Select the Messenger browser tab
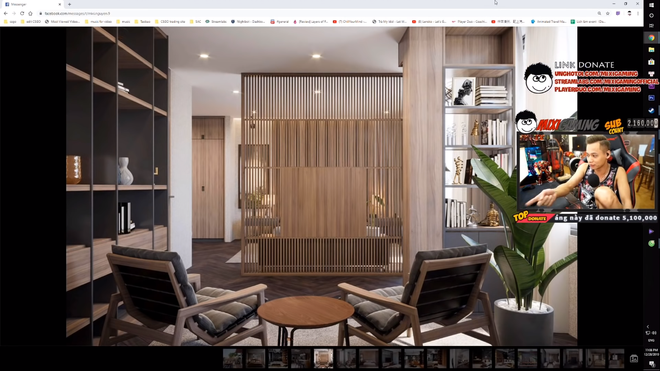This screenshot has height=371, width=660. [x=32, y=4]
